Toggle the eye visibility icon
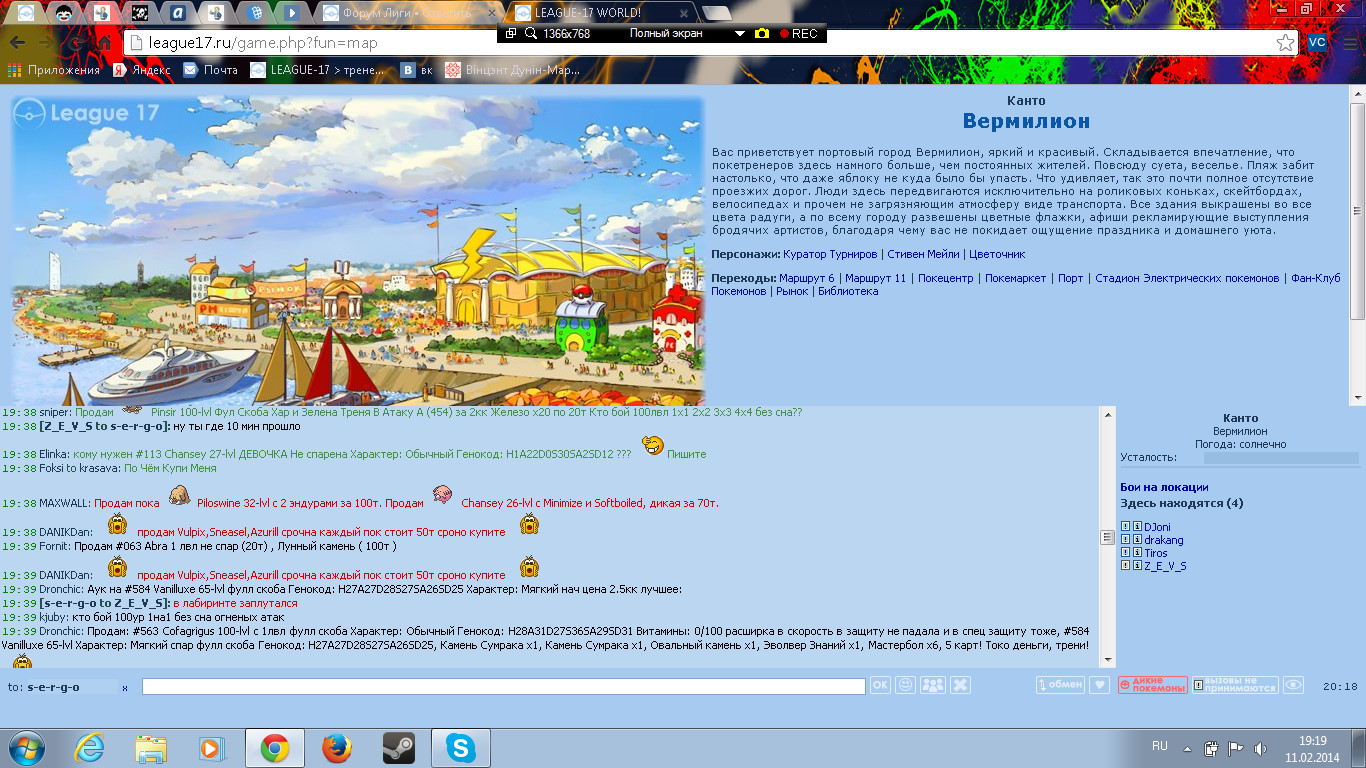Viewport: 1366px width, 768px height. tap(1294, 685)
